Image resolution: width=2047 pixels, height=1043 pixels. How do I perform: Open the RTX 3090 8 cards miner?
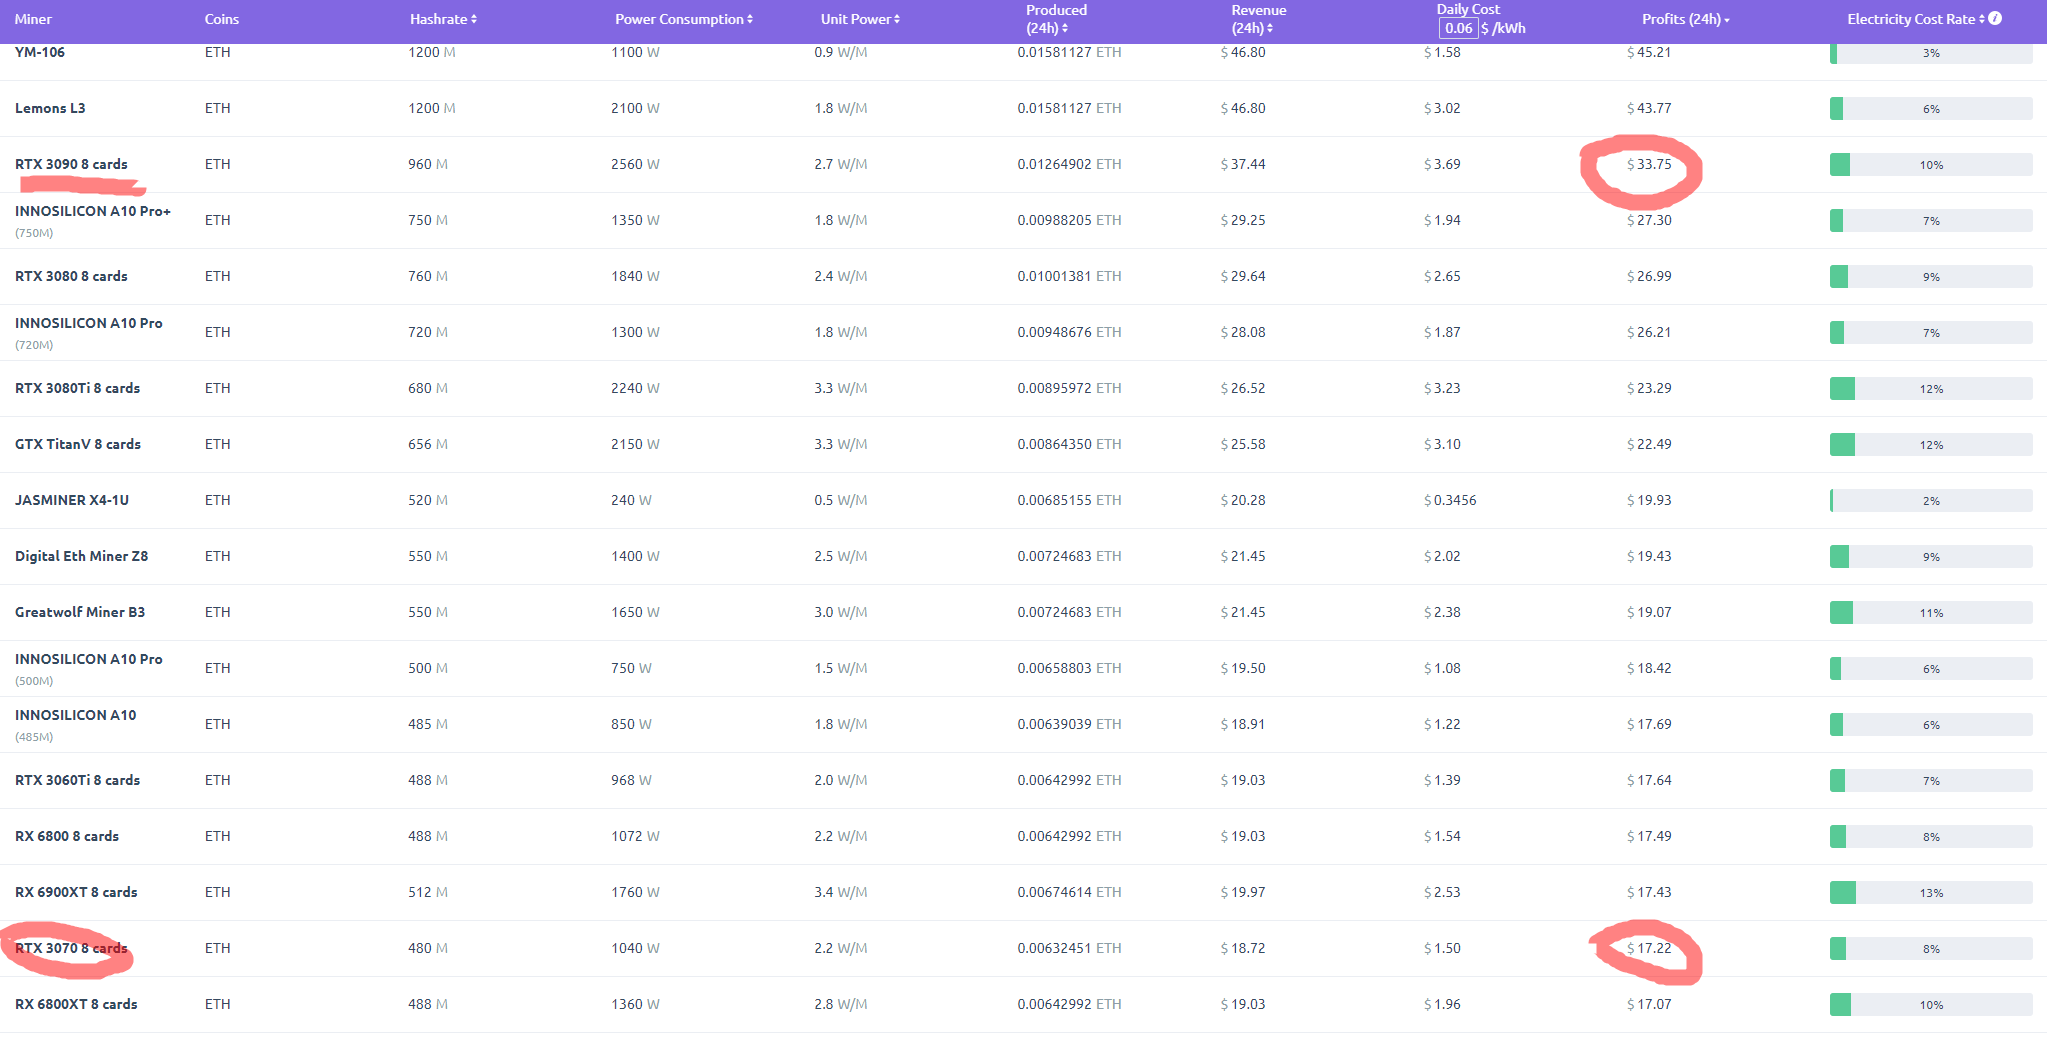pos(71,164)
